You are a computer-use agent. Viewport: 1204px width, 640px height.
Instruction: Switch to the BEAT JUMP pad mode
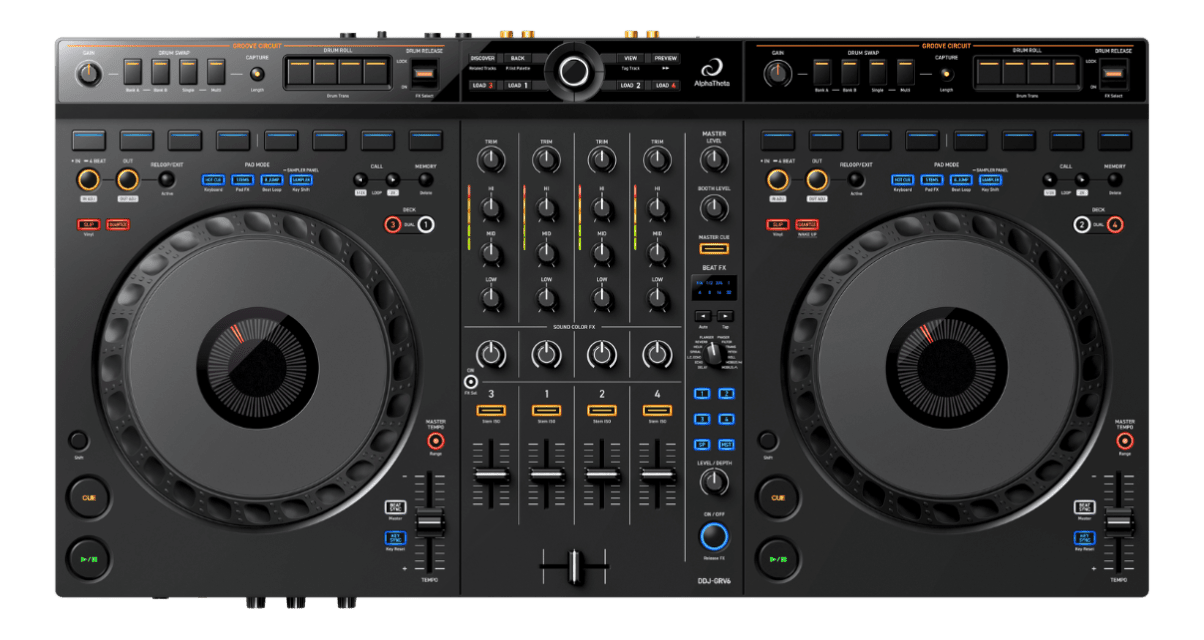pyautogui.click(x=271, y=179)
